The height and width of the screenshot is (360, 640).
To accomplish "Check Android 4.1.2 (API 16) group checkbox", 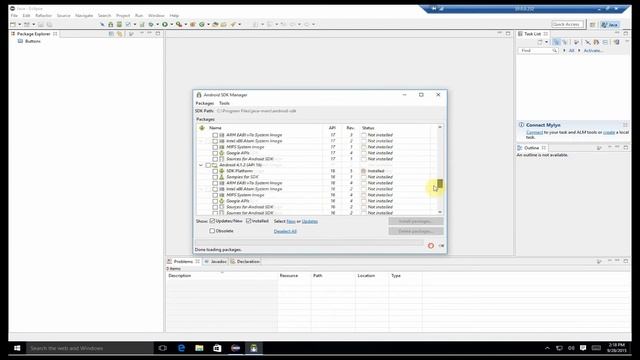I will 208,165.
